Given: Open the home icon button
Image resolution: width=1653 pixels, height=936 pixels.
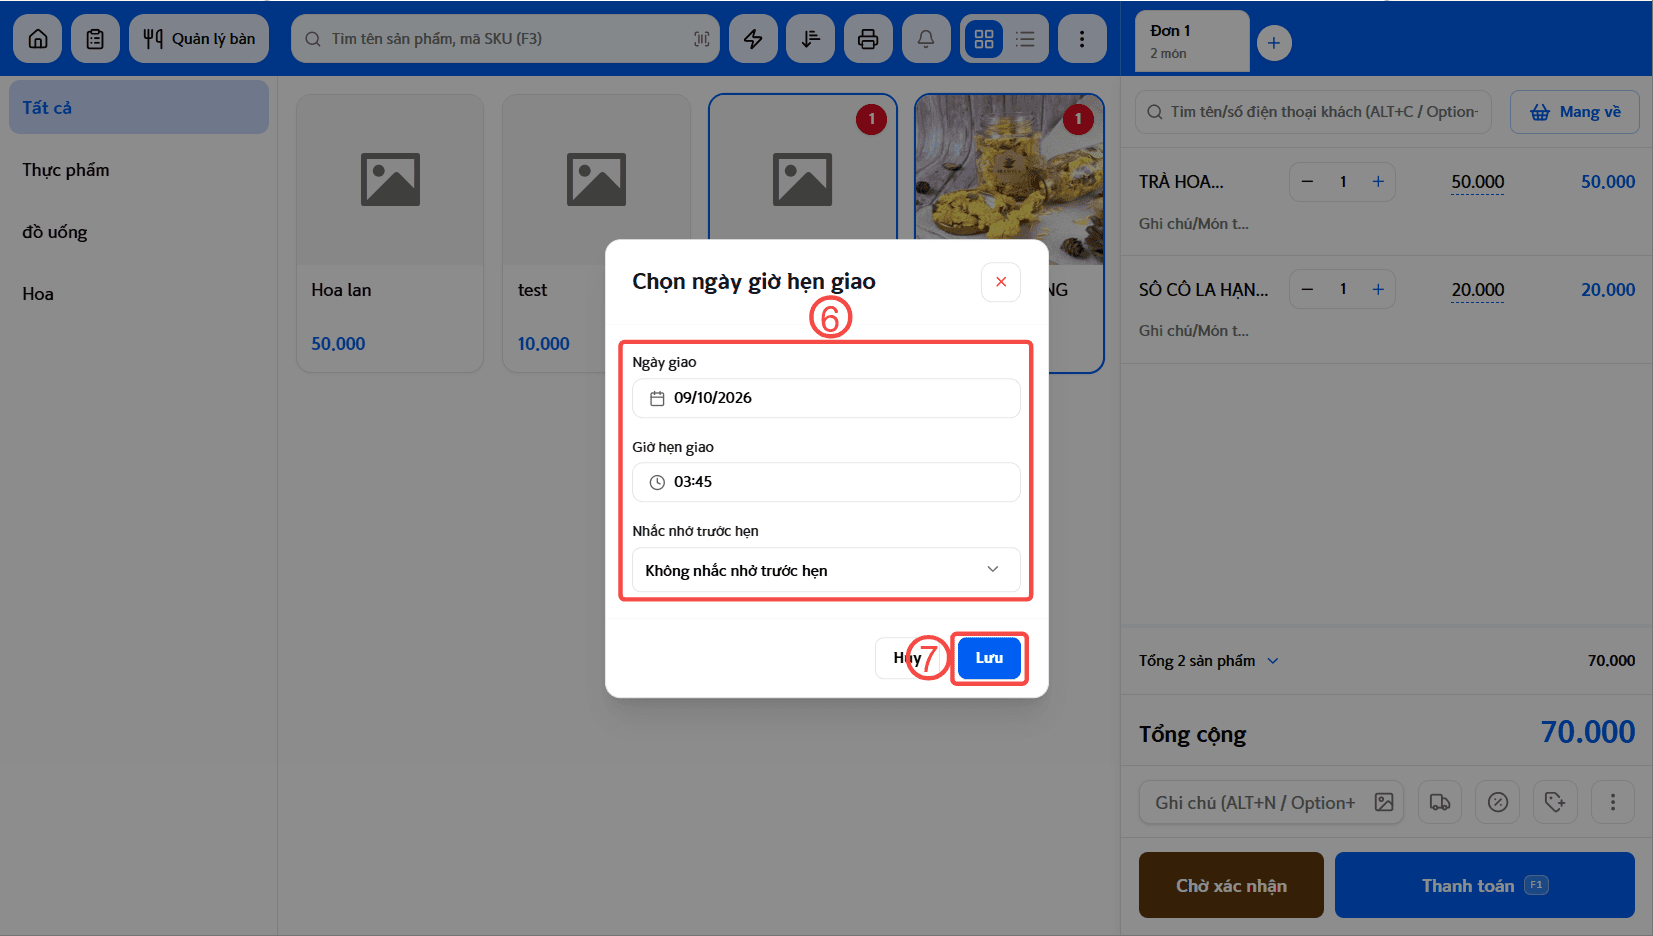Looking at the screenshot, I should tap(38, 39).
